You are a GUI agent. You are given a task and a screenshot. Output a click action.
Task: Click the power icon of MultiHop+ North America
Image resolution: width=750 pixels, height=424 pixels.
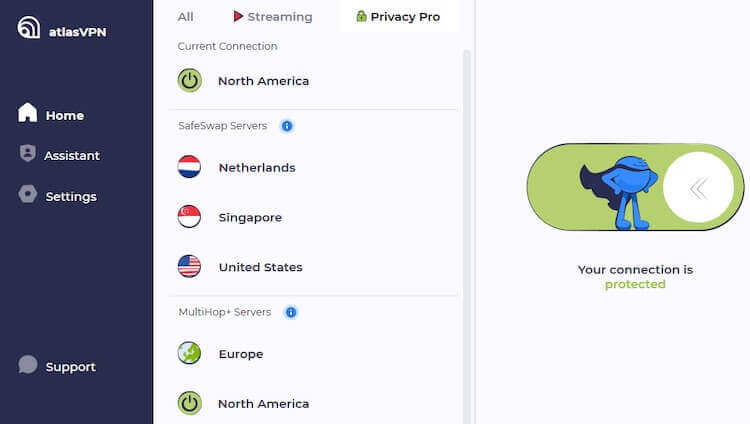point(189,403)
